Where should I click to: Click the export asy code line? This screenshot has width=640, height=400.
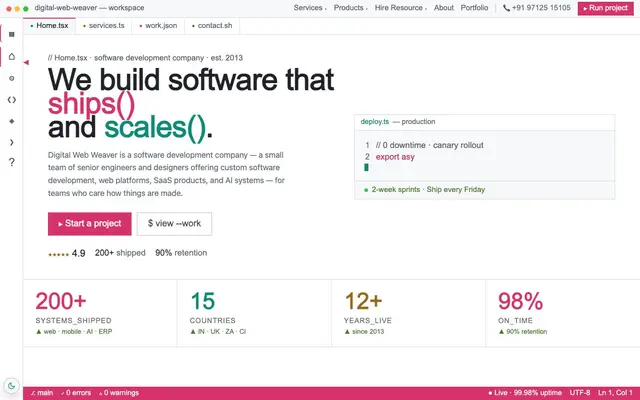(x=395, y=157)
